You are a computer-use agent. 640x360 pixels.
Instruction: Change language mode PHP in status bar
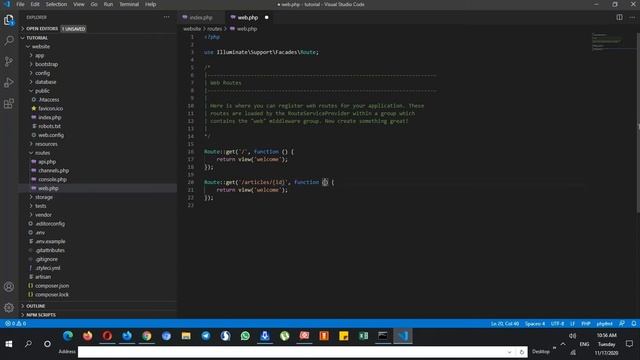tap(586, 323)
